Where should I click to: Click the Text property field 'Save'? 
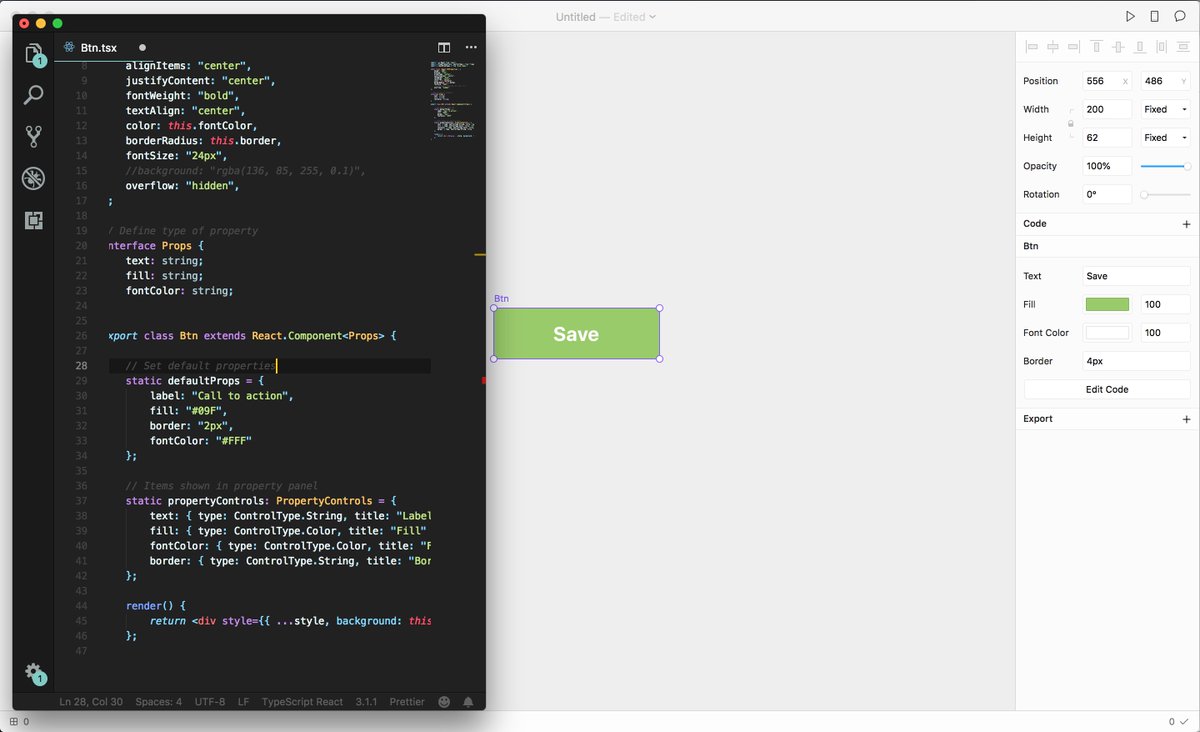pos(1137,276)
